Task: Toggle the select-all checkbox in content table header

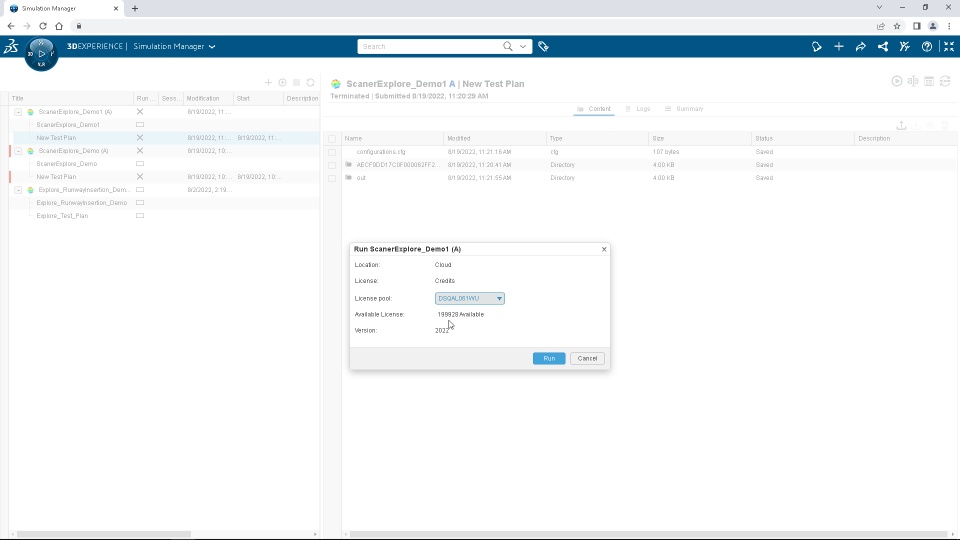Action: pyautogui.click(x=332, y=139)
